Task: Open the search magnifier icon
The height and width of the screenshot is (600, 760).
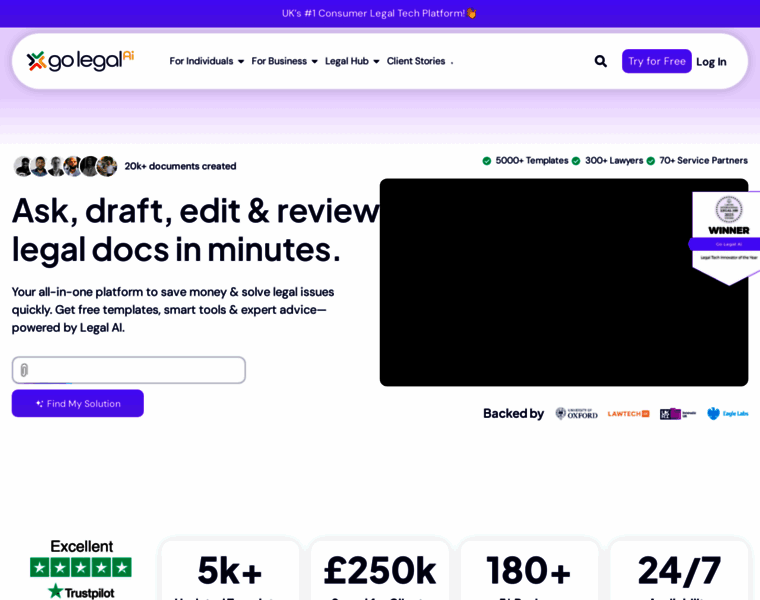Action: pos(601,61)
